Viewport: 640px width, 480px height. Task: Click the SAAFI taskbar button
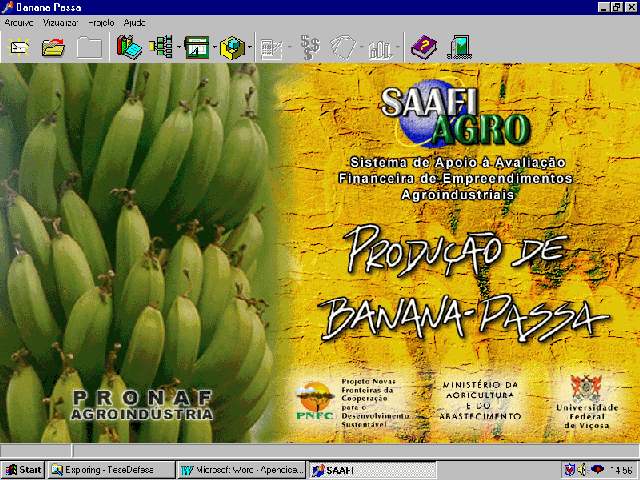click(372, 470)
